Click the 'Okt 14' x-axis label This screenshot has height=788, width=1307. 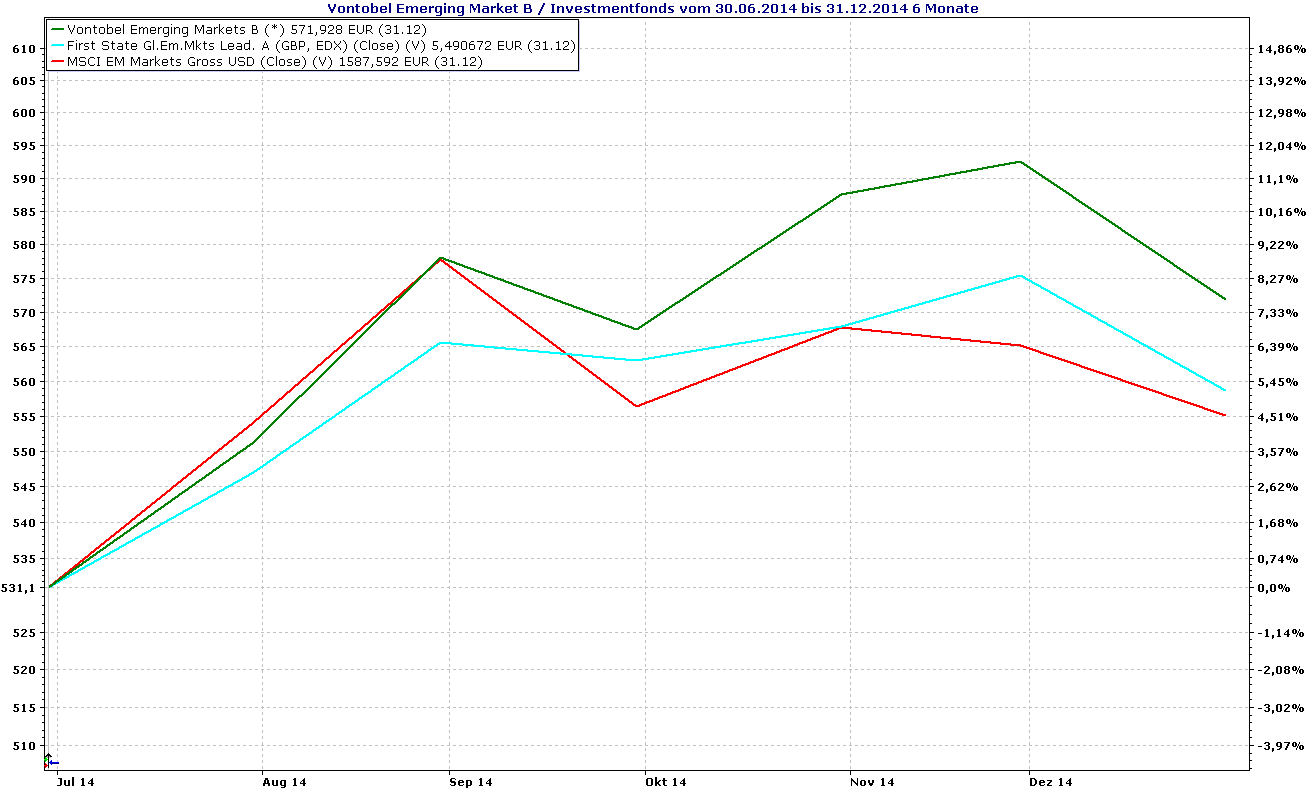click(666, 782)
